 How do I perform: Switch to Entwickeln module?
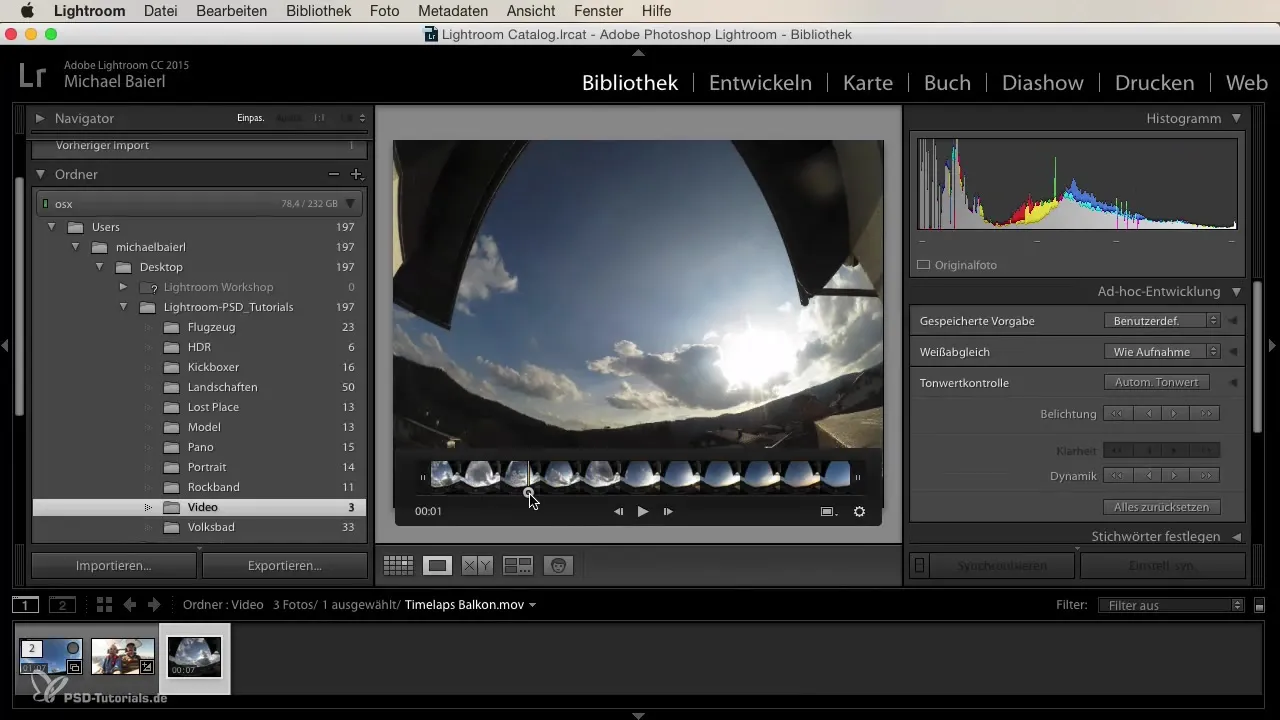click(x=760, y=83)
